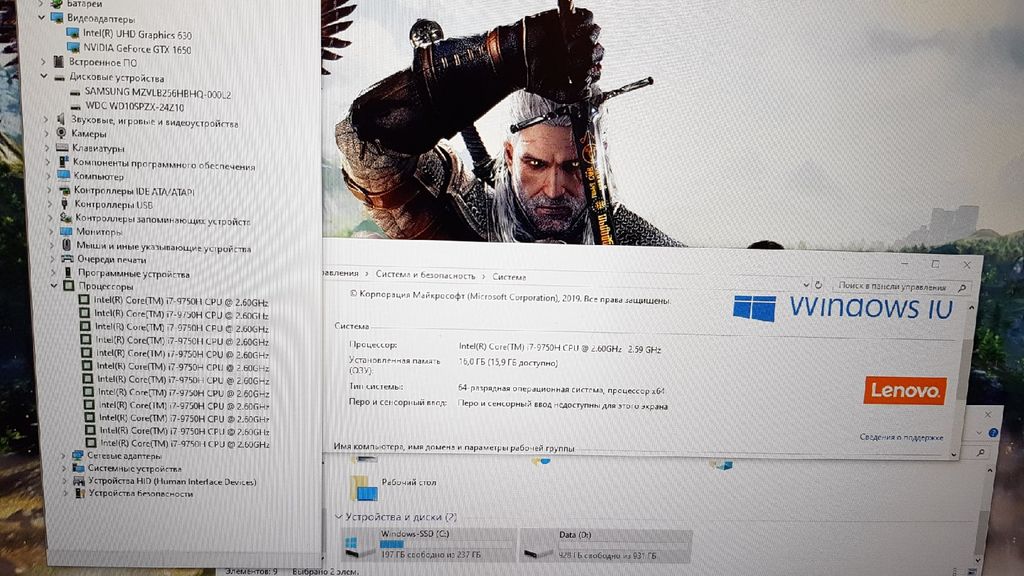
Task: Click the Устройства HID category icon
Action: (x=79, y=480)
